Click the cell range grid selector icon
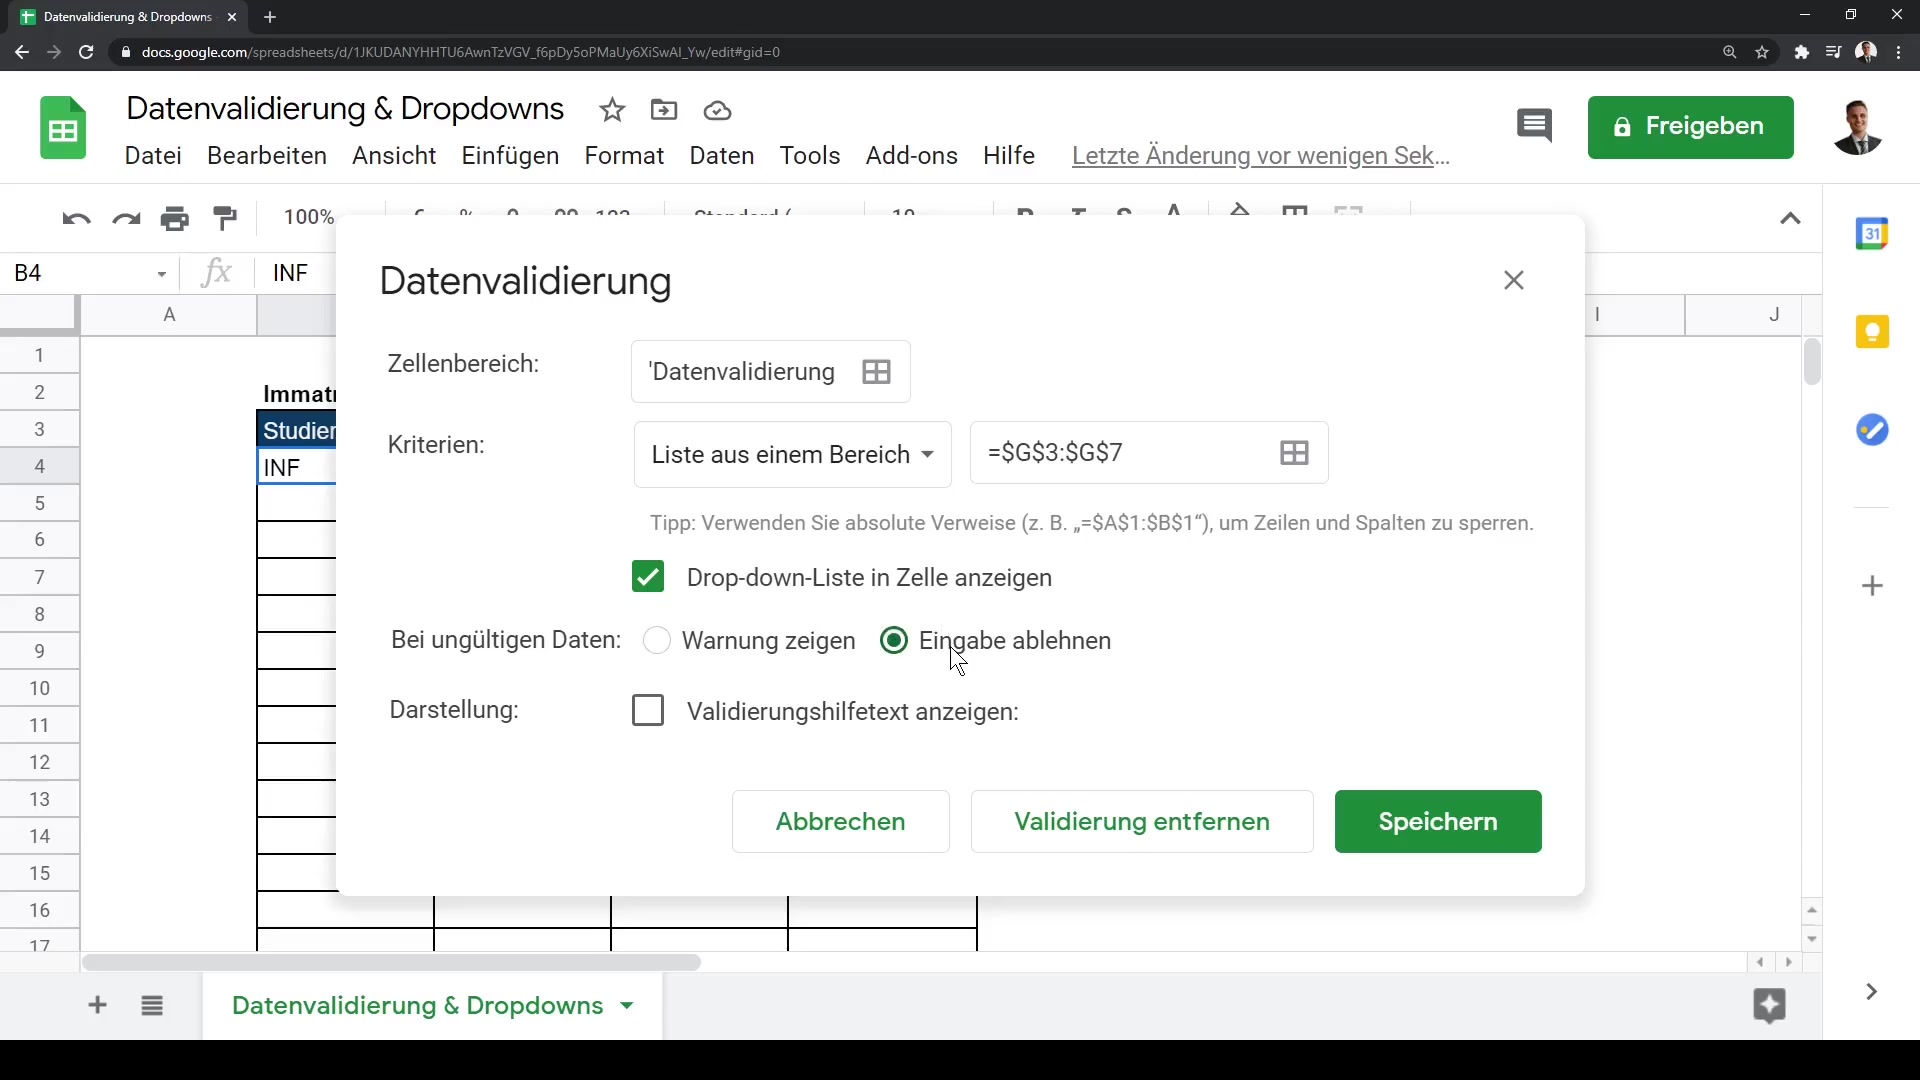 876,372
